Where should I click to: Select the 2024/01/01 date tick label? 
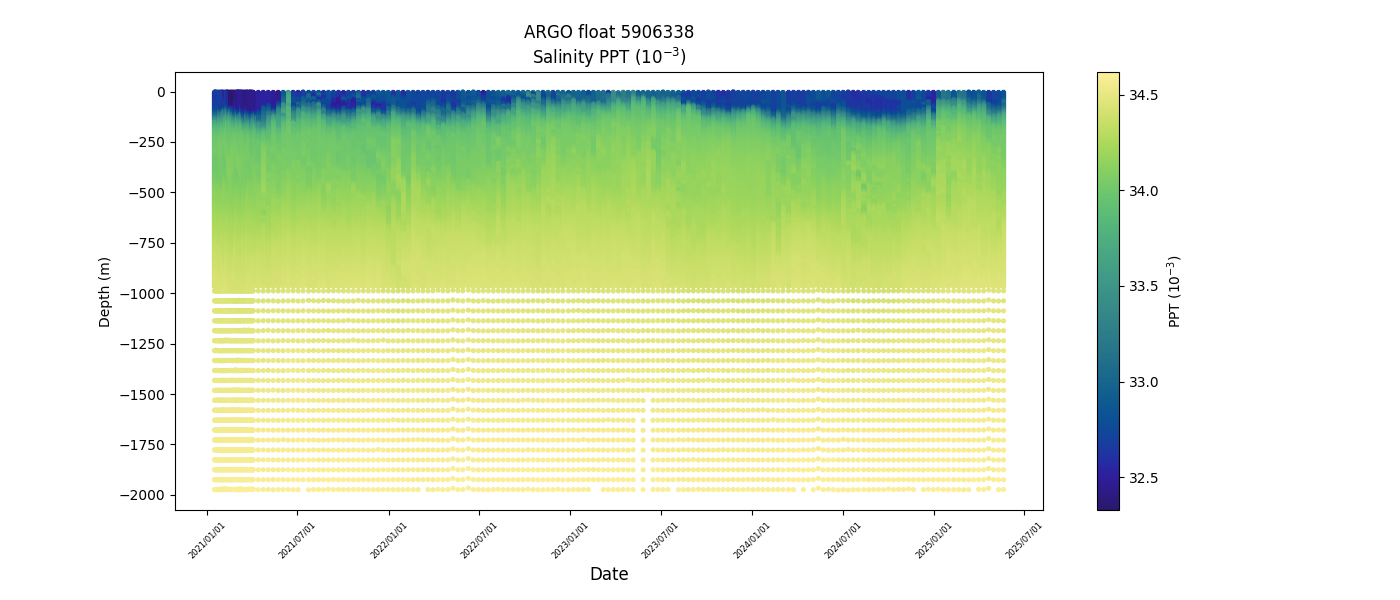pyautogui.click(x=753, y=540)
